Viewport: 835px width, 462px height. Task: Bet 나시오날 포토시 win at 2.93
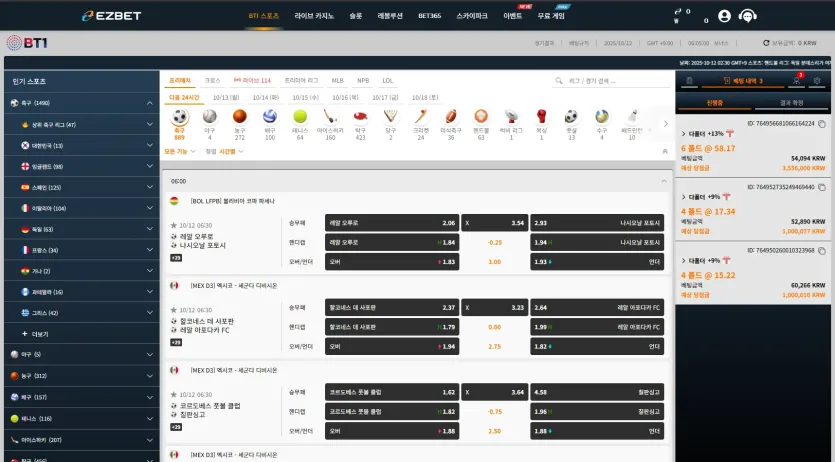point(597,223)
